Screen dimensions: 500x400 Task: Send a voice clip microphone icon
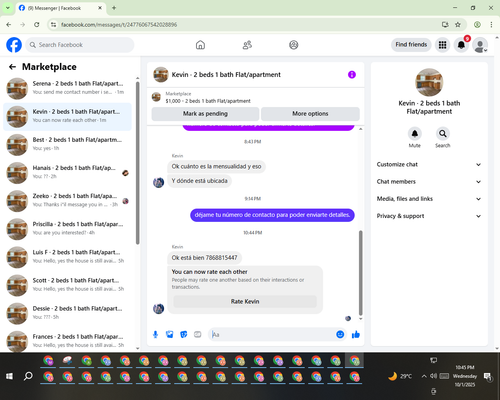(x=155, y=334)
